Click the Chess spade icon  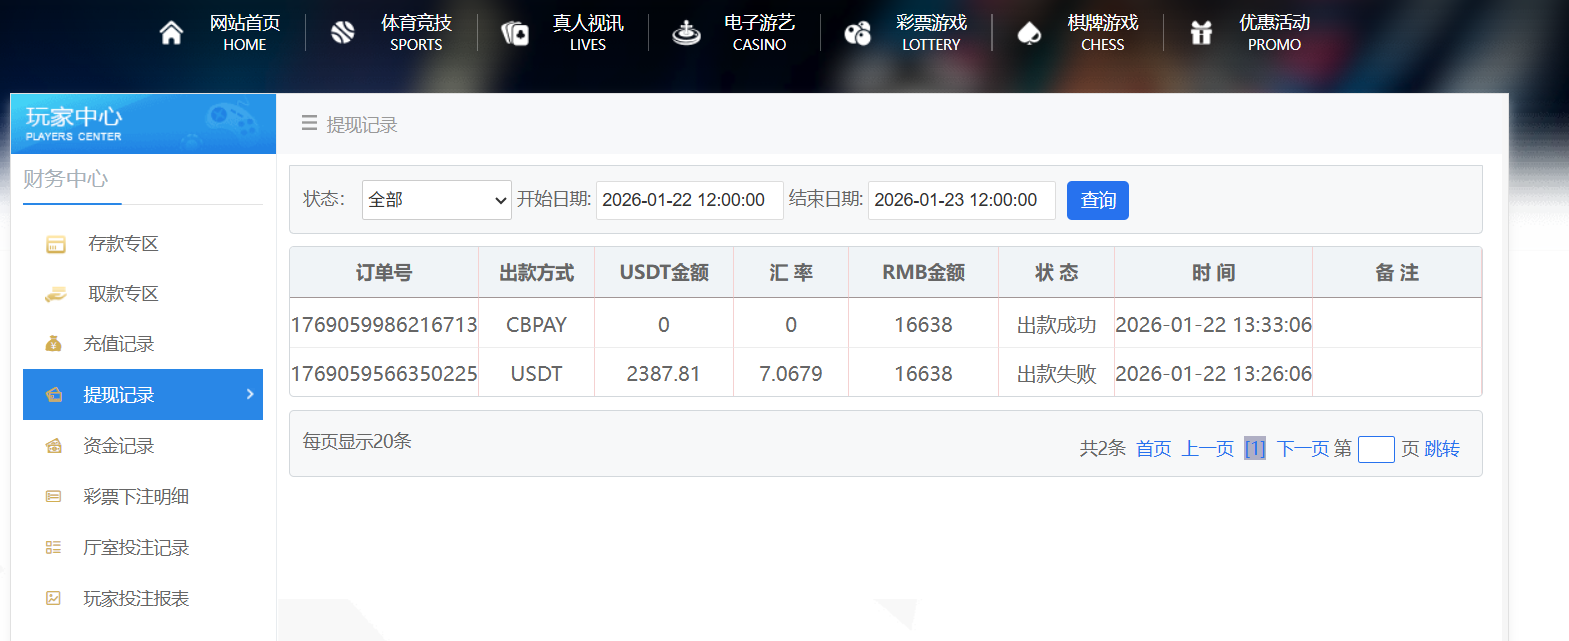[1029, 33]
